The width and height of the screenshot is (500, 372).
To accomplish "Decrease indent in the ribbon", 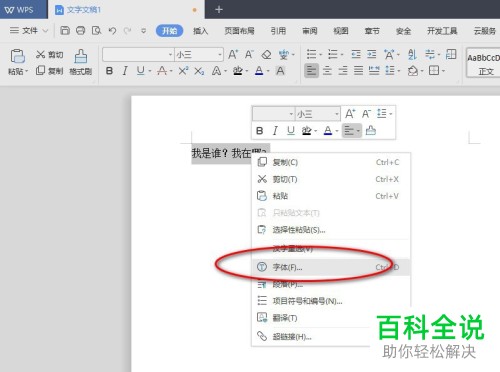I will pyautogui.click(x=356, y=54).
